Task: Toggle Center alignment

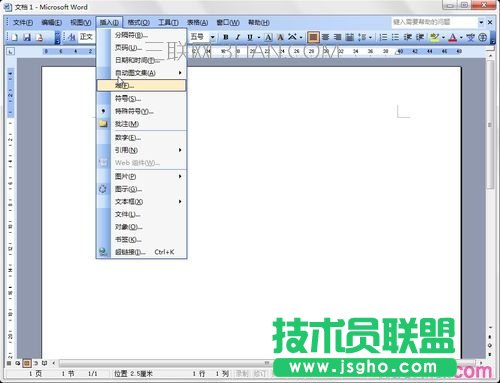Action: coord(325,37)
